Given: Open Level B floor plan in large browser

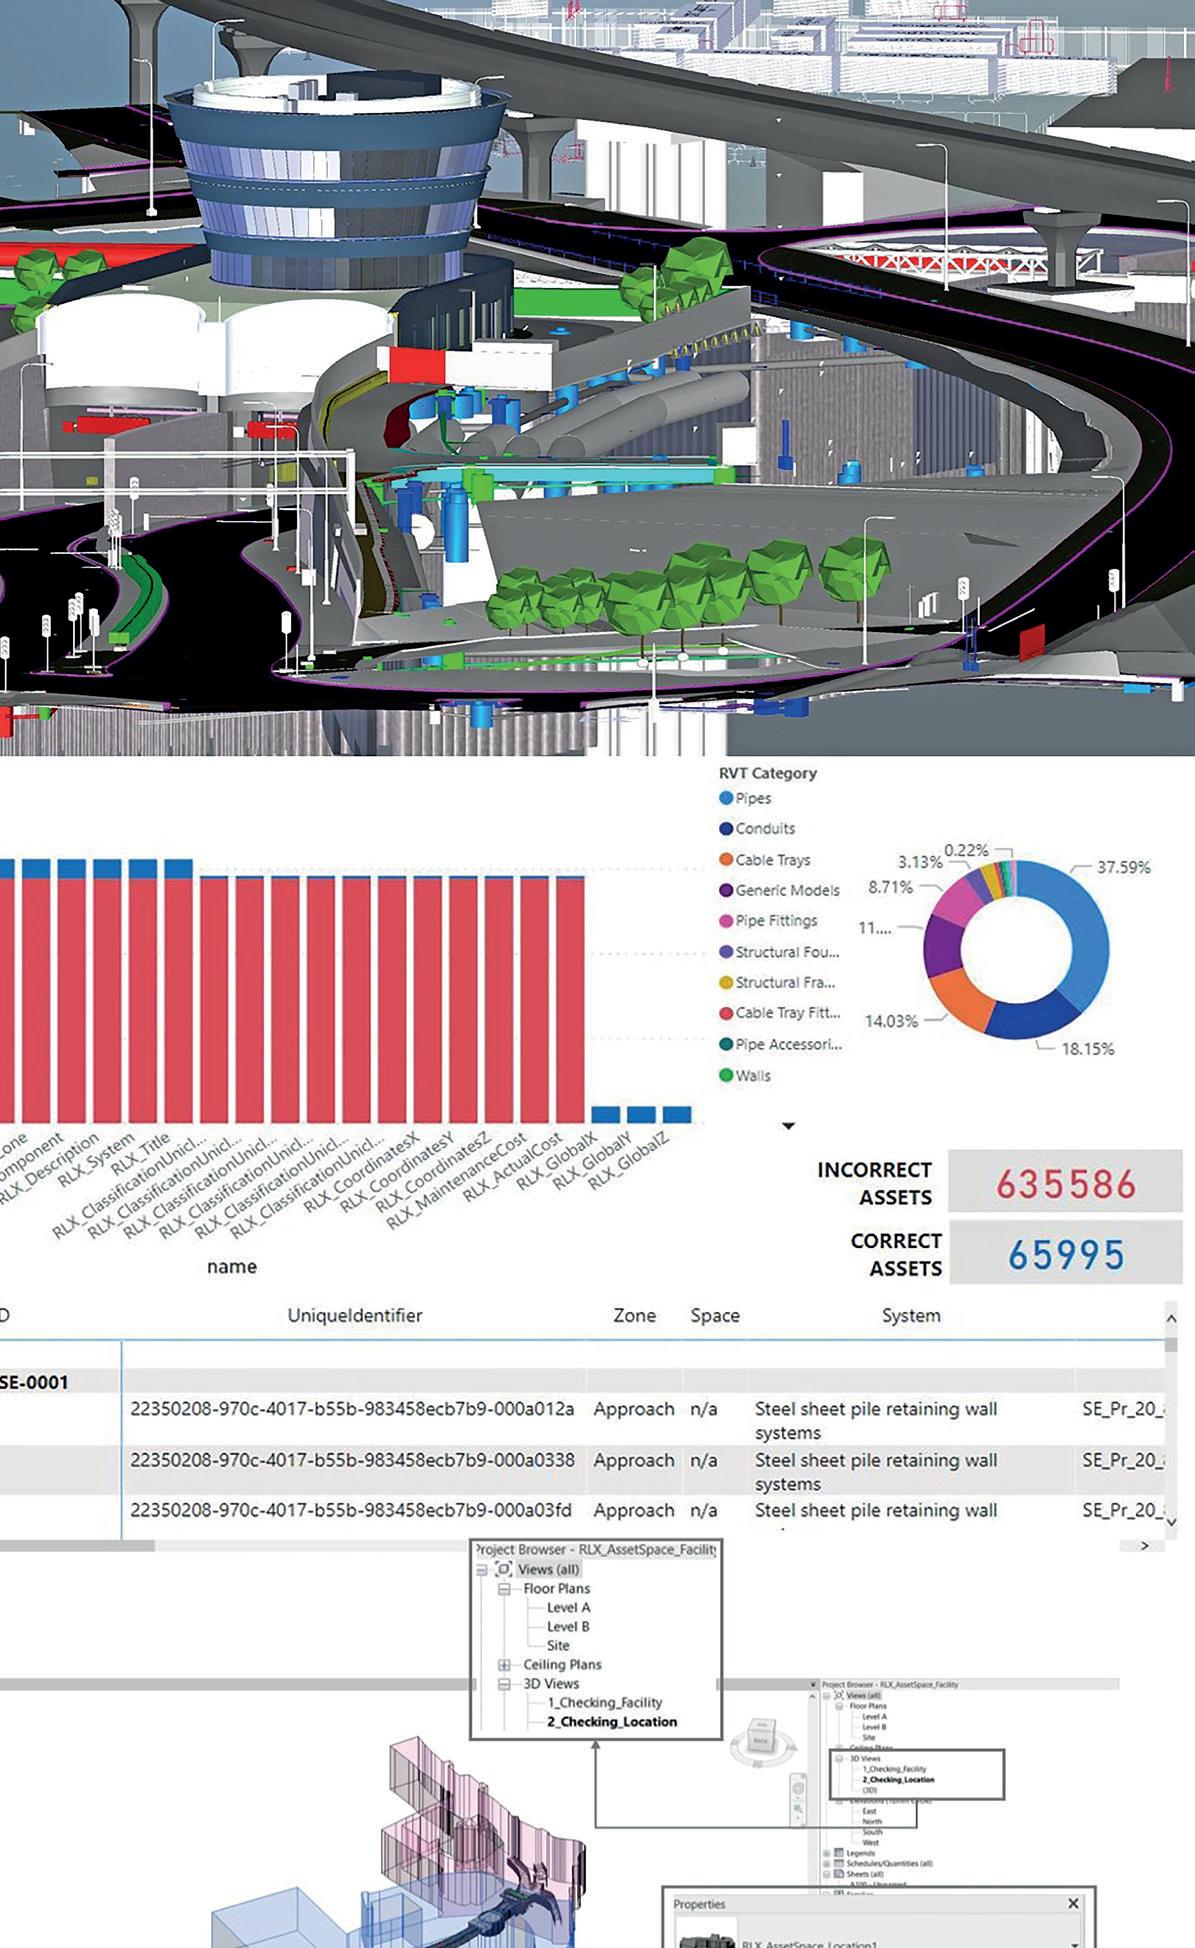Looking at the screenshot, I should 568,1626.
